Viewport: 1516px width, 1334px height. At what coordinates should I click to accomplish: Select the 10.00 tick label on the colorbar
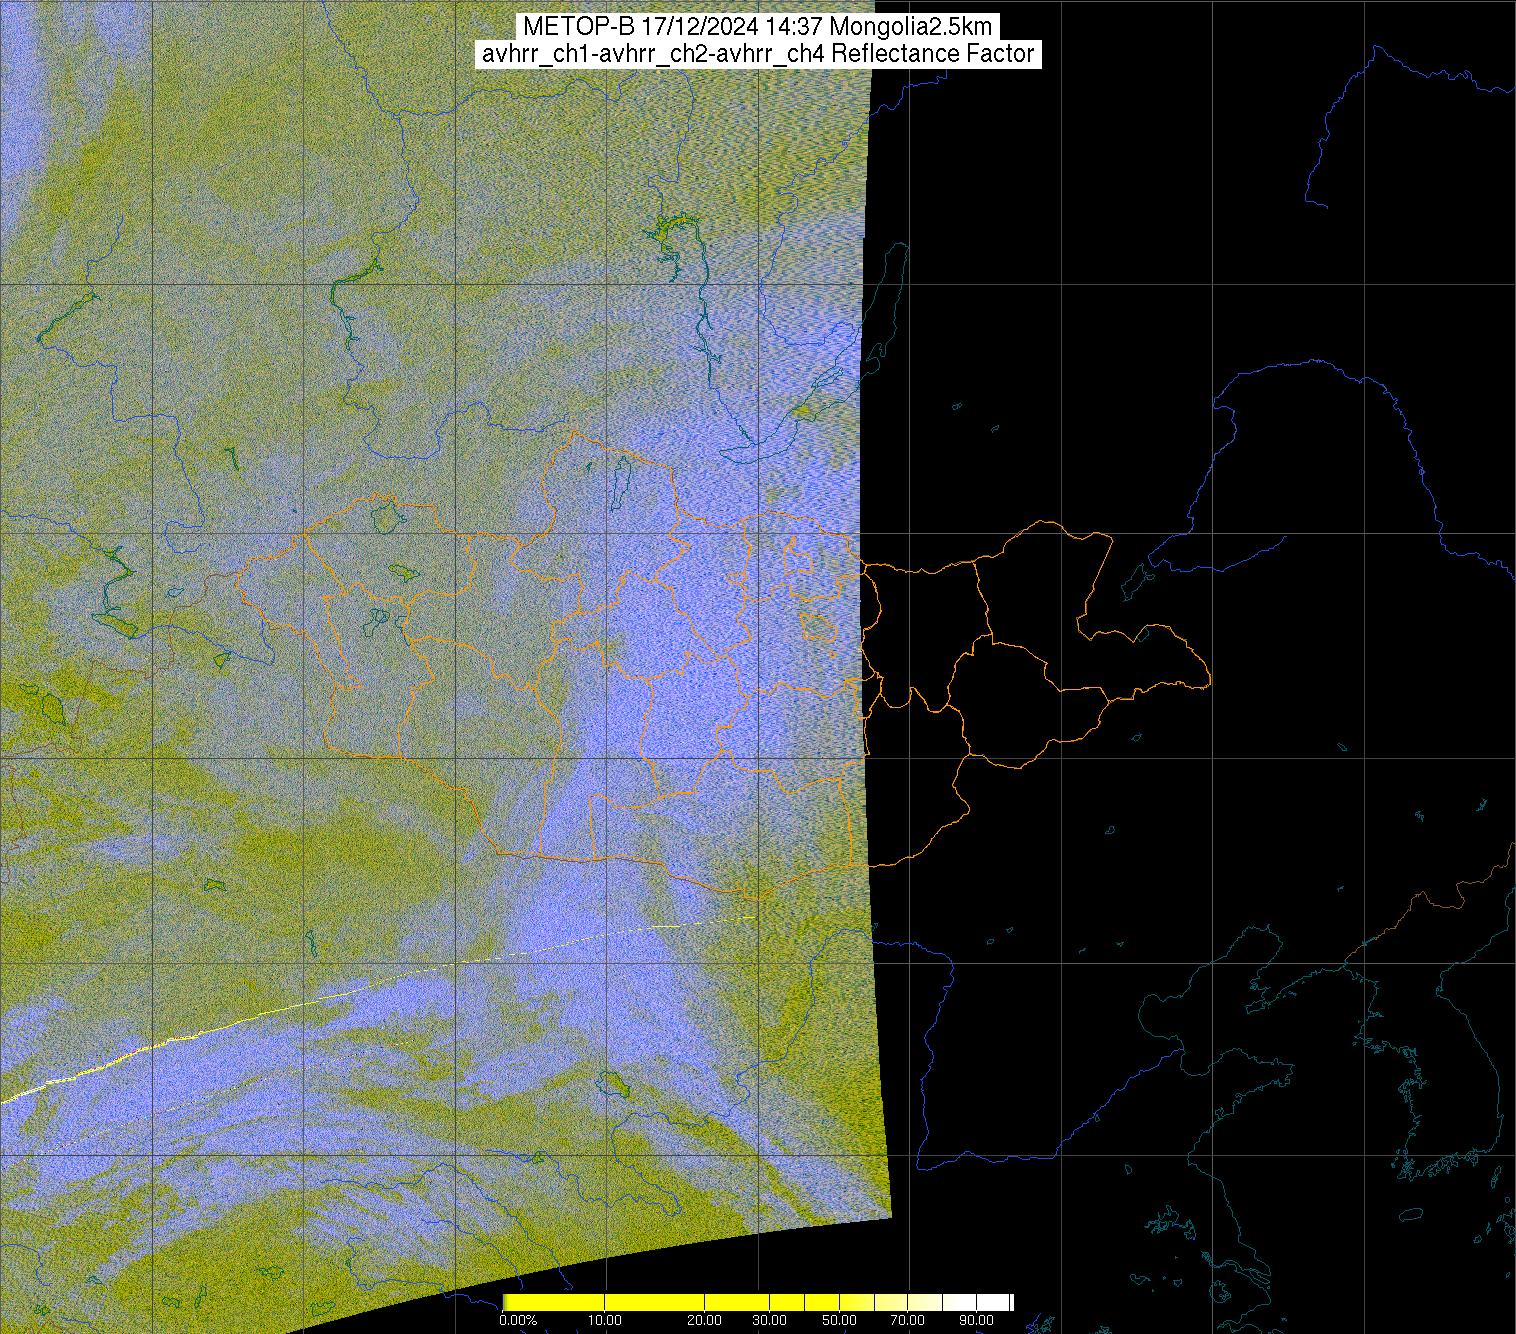[x=605, y=1321]
